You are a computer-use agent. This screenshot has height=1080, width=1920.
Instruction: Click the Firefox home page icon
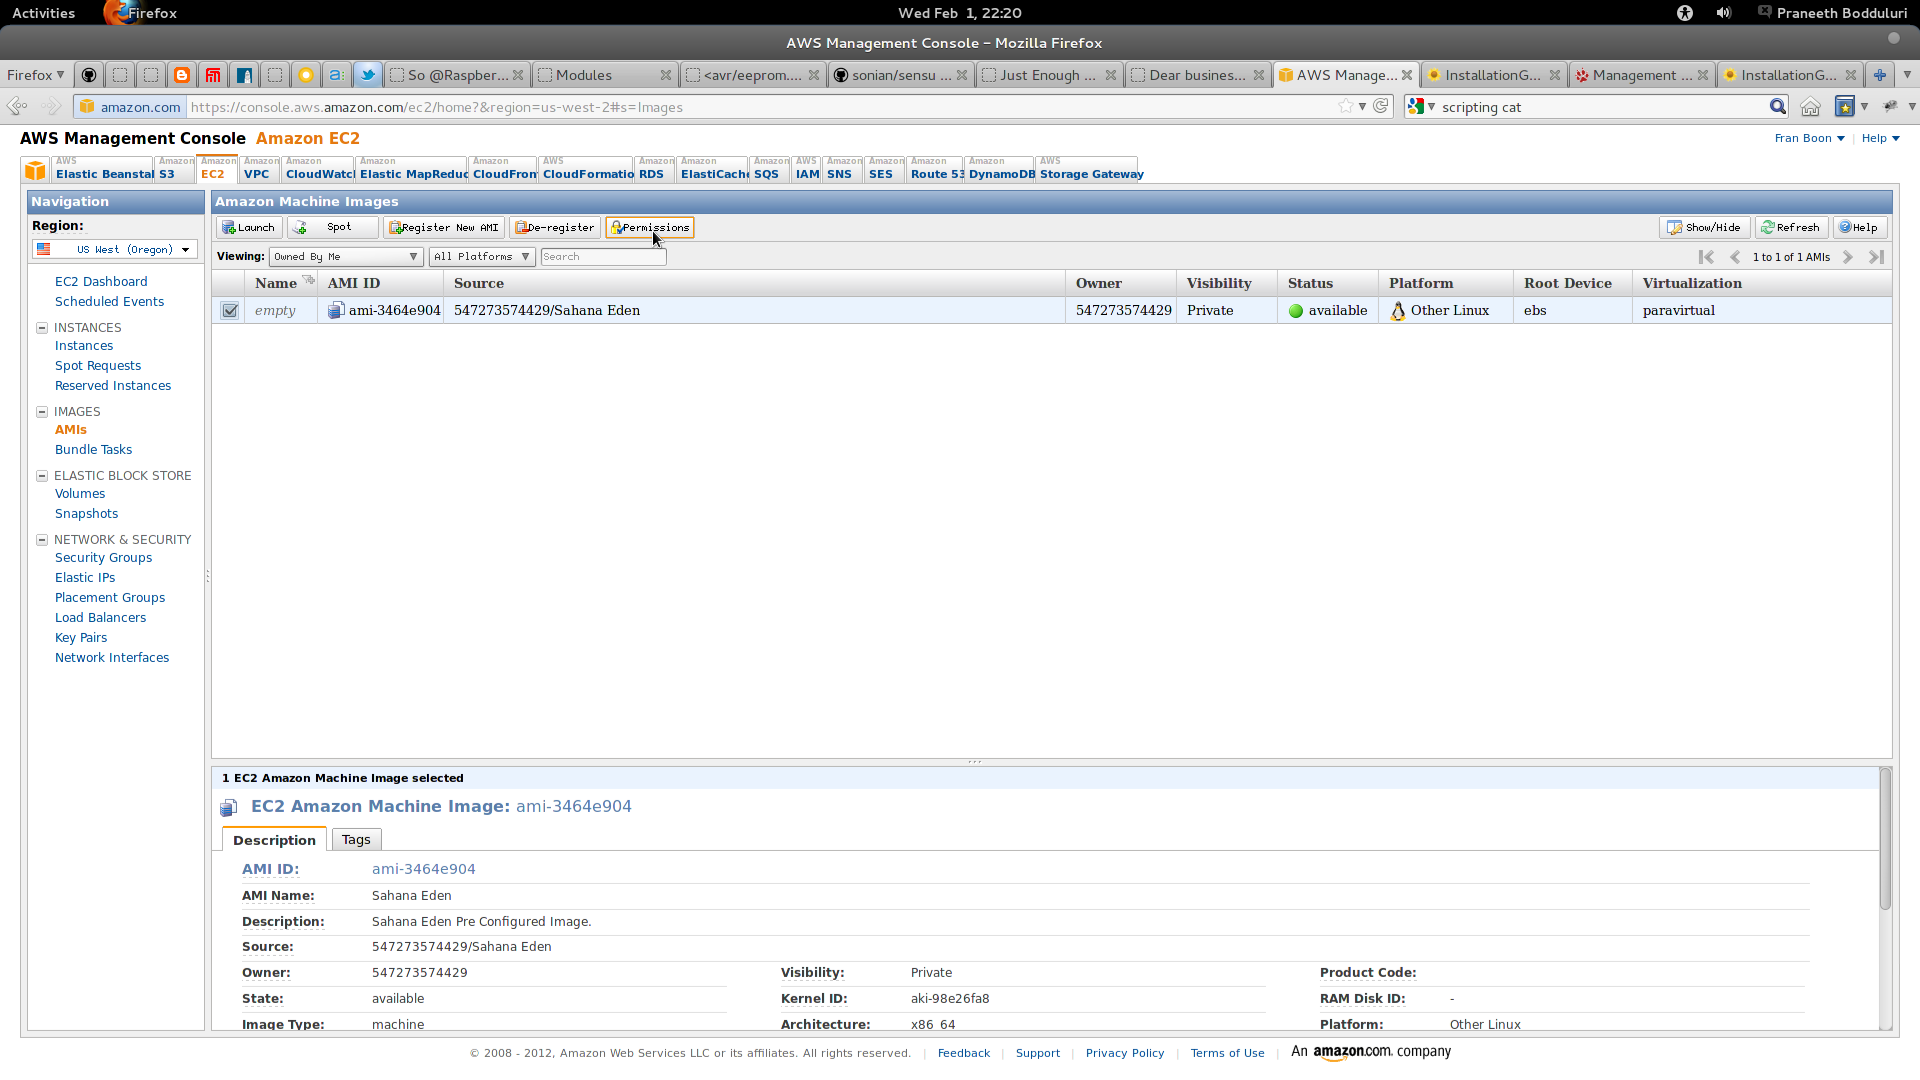click(x=1810, y=107)
